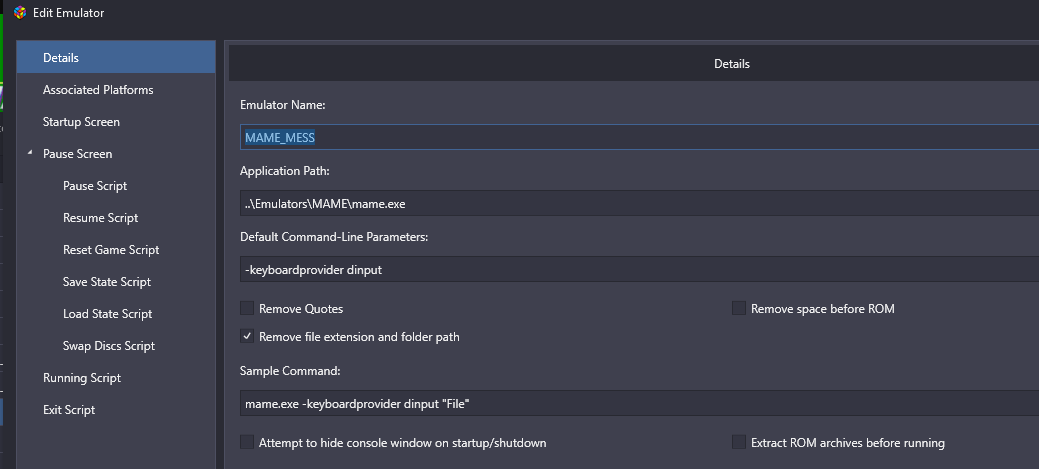Enable Extract ROM archives before running
Screen dimensions: 1039x469
point(739,442)
